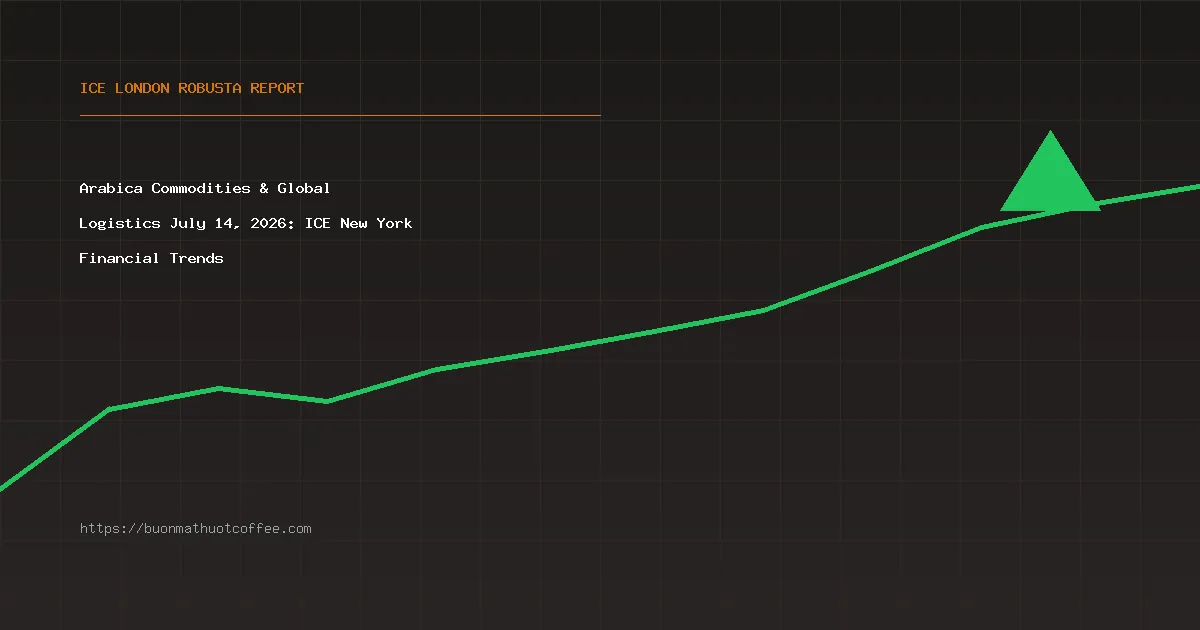Click the green upward triangle arrow
The height and width of the screenshot is (630, 1200).
pyautogui.click(x=1050, y=172)
